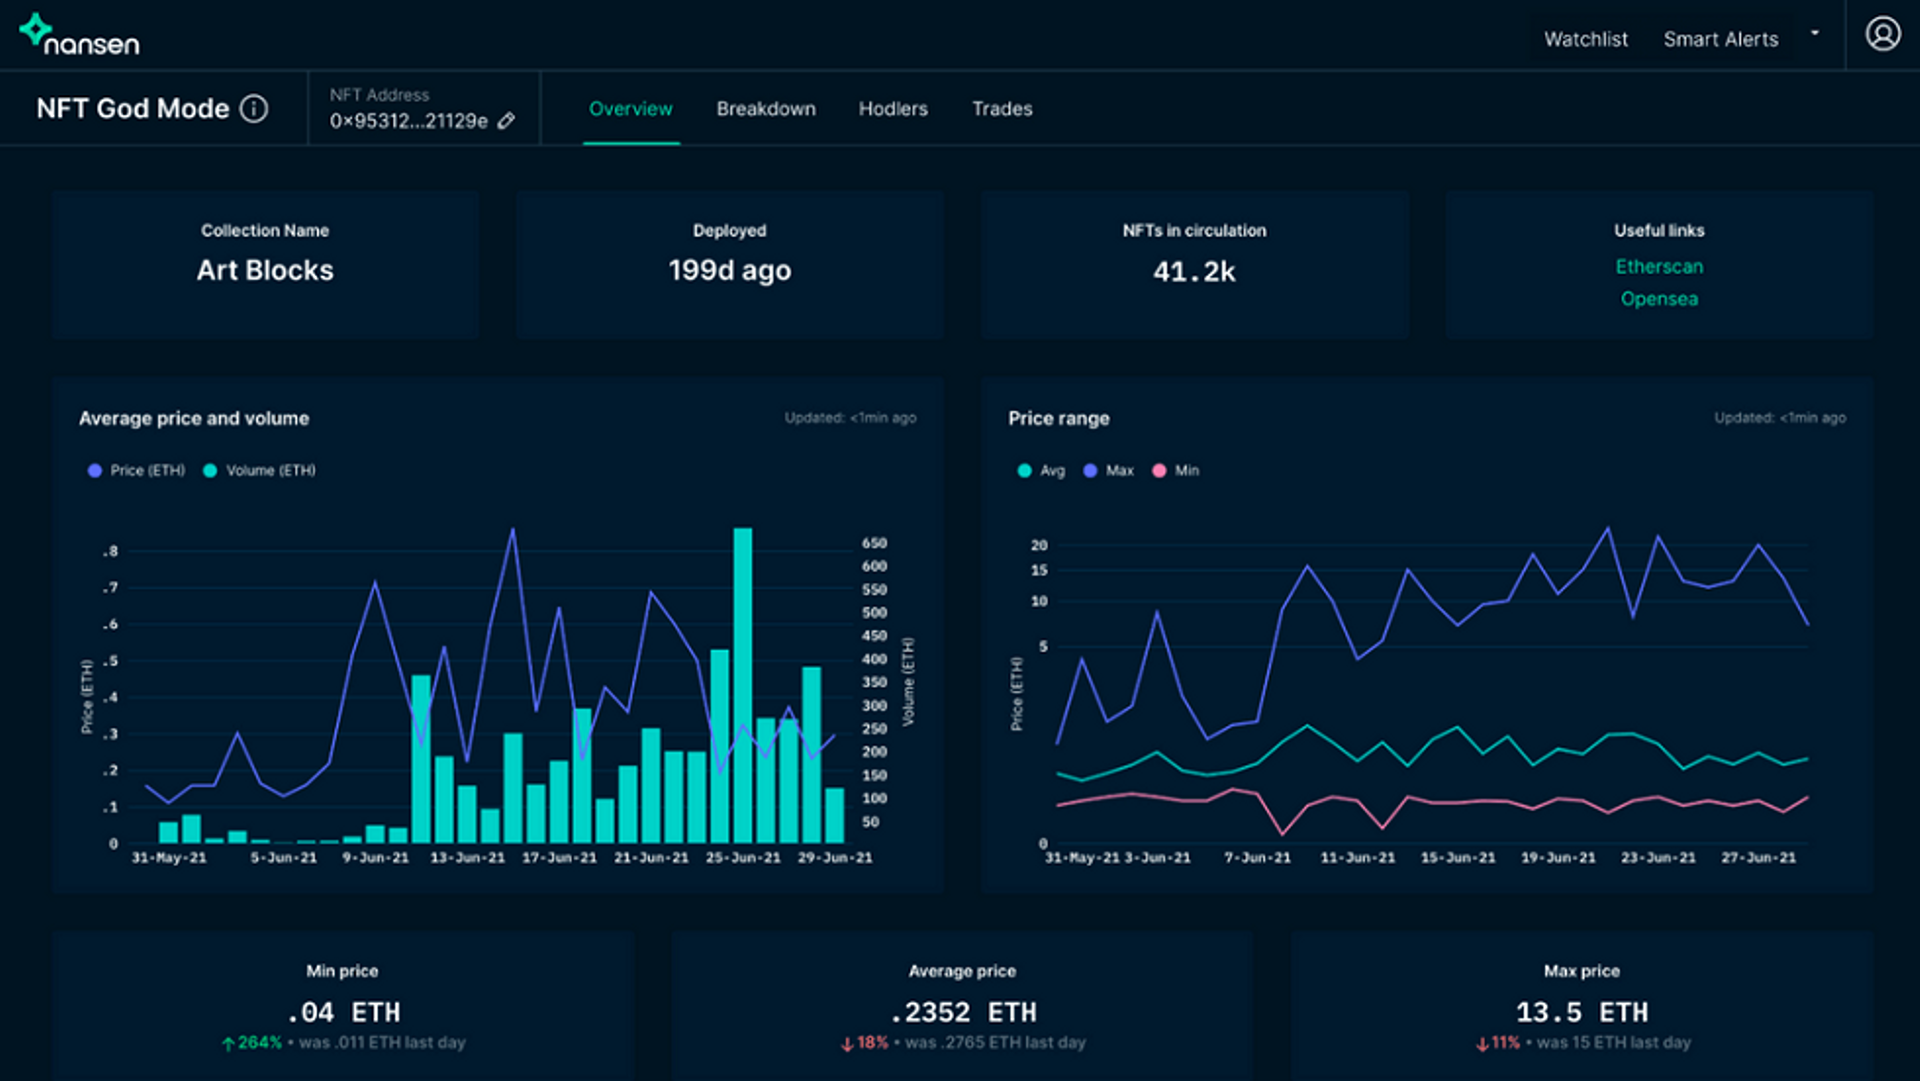Hide the Min price line
The width and height of the screenshot is (1920, 1081).
(1175, 470)
